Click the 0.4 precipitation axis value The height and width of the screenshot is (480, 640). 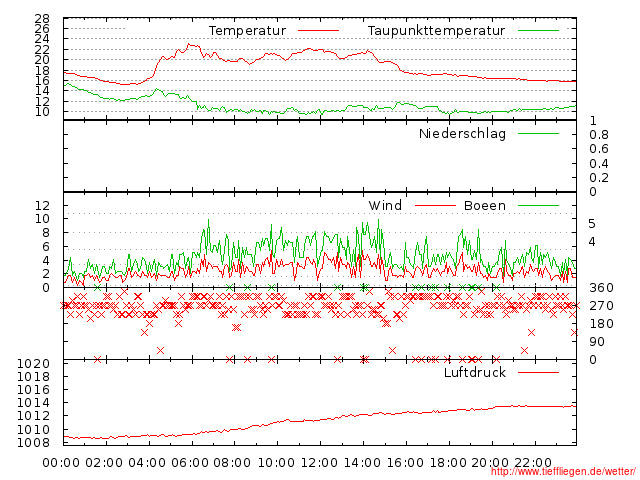599,164
